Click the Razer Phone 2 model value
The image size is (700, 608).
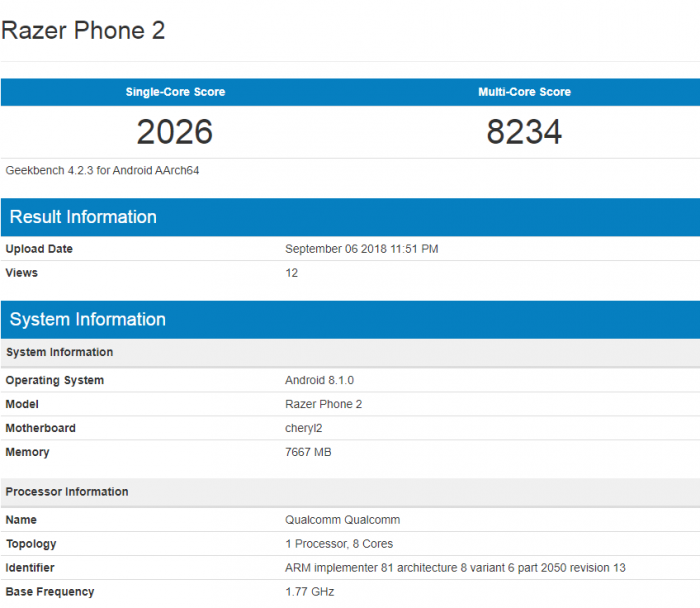coord(323,405)
